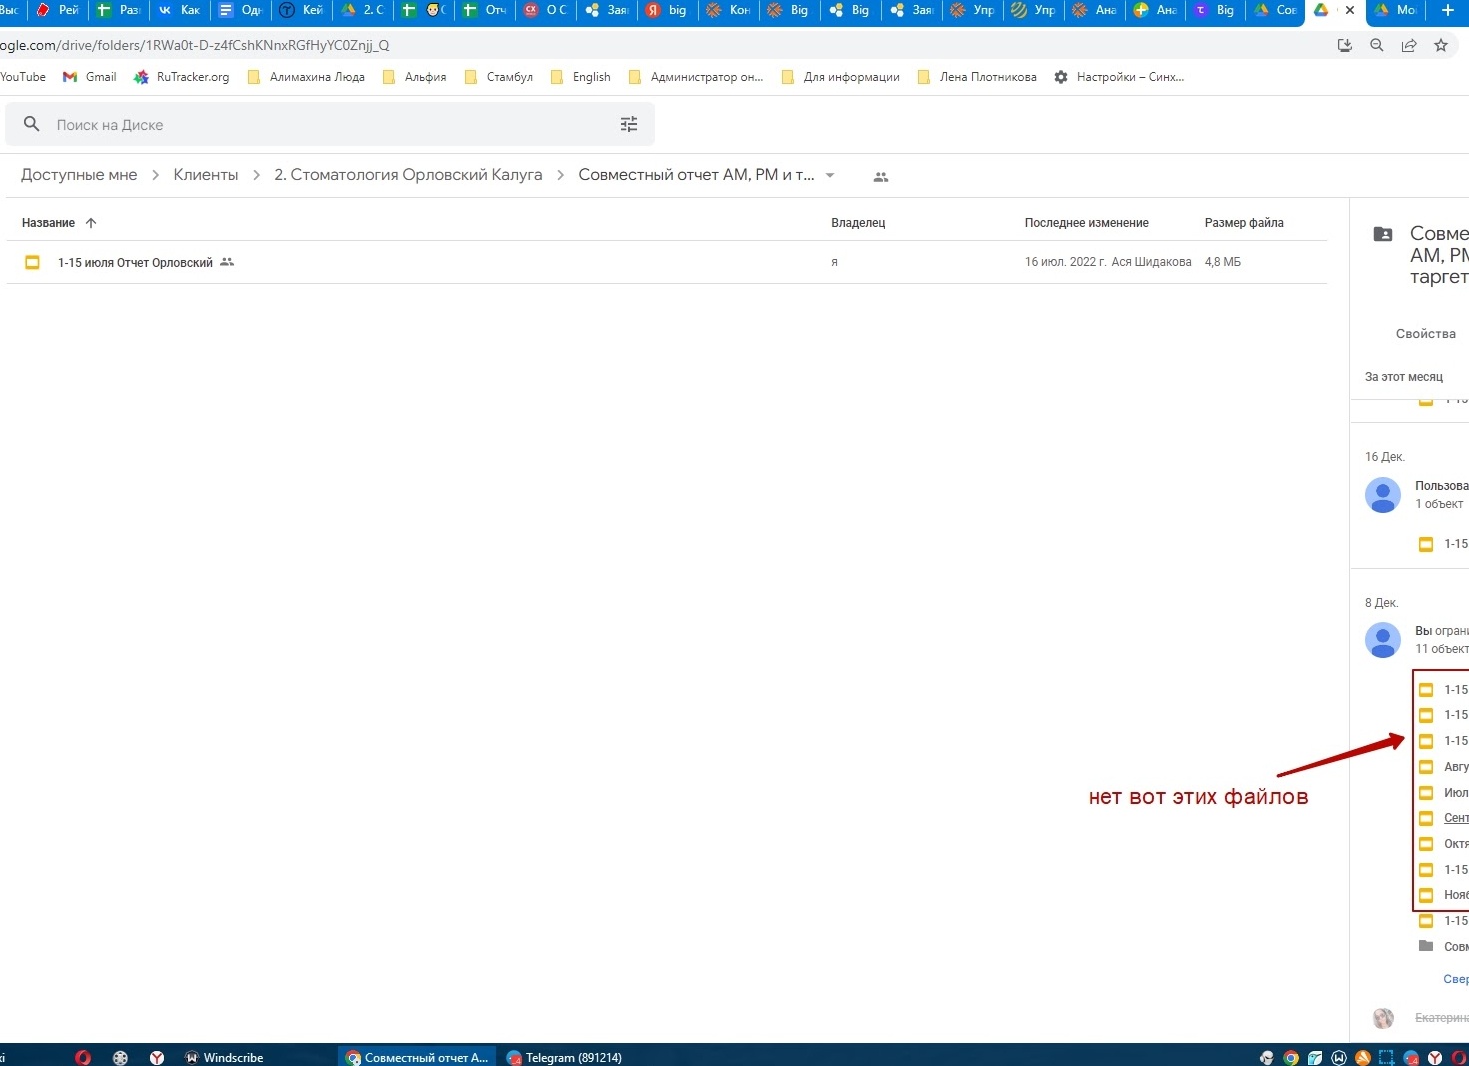
Task: Select the '1-15 июля Отчет Орловский' file name
Action: [x=135, y=263]
